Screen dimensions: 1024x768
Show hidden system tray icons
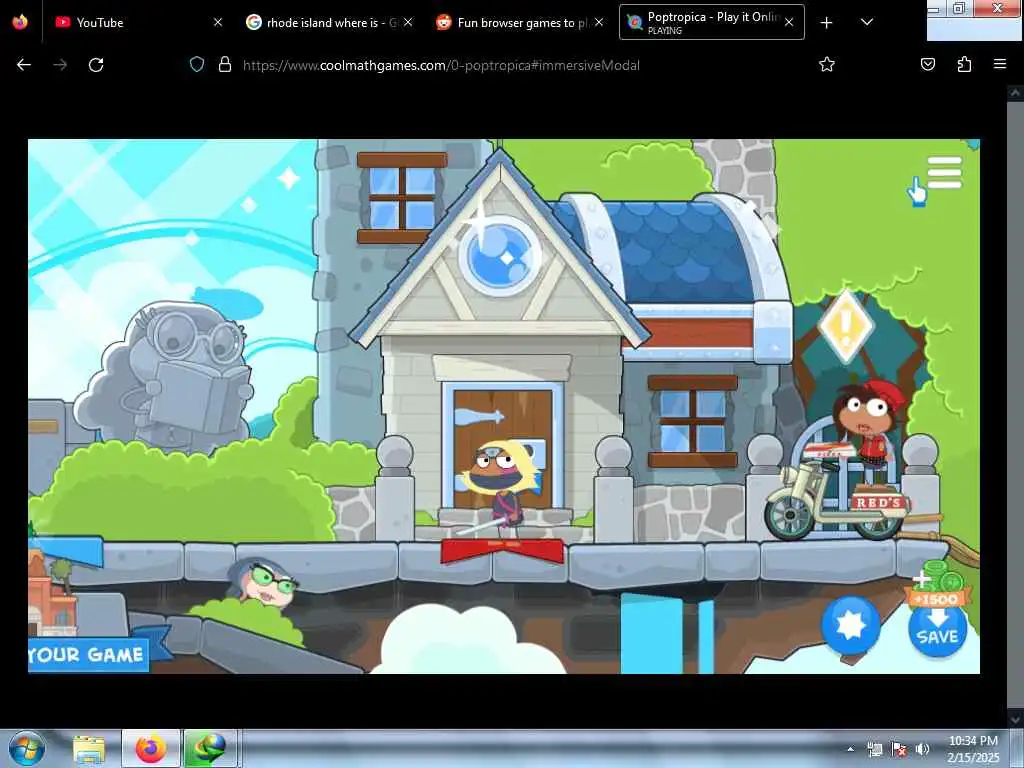(850, 749)
